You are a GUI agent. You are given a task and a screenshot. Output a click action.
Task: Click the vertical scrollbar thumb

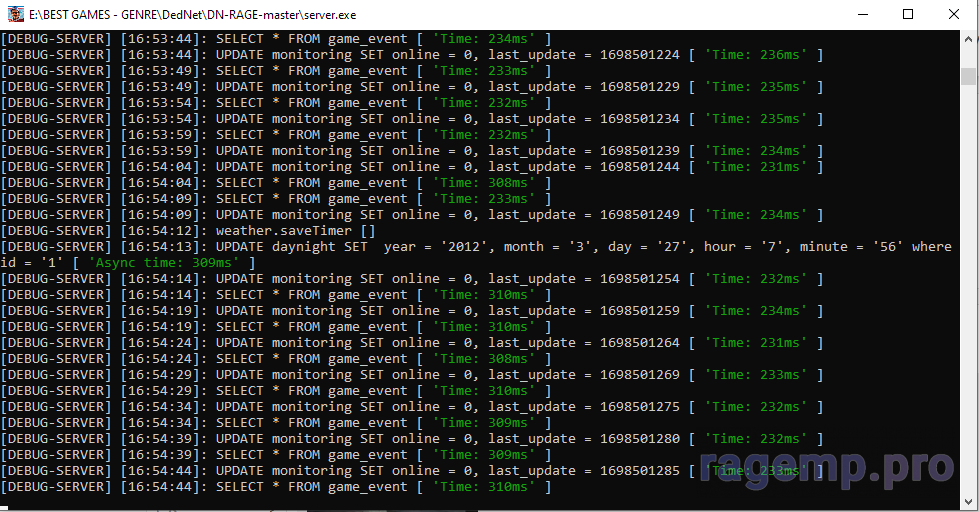[x=968, y=76]
